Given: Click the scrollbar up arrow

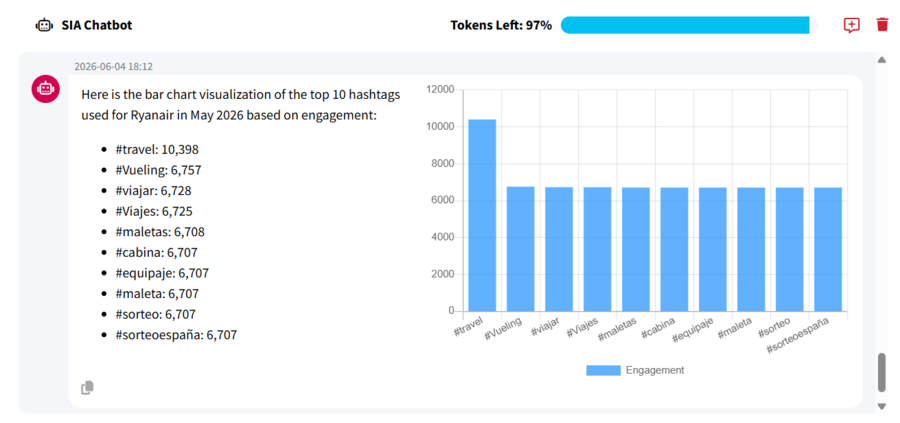Looking at the screenshot, I should (882, 60).
